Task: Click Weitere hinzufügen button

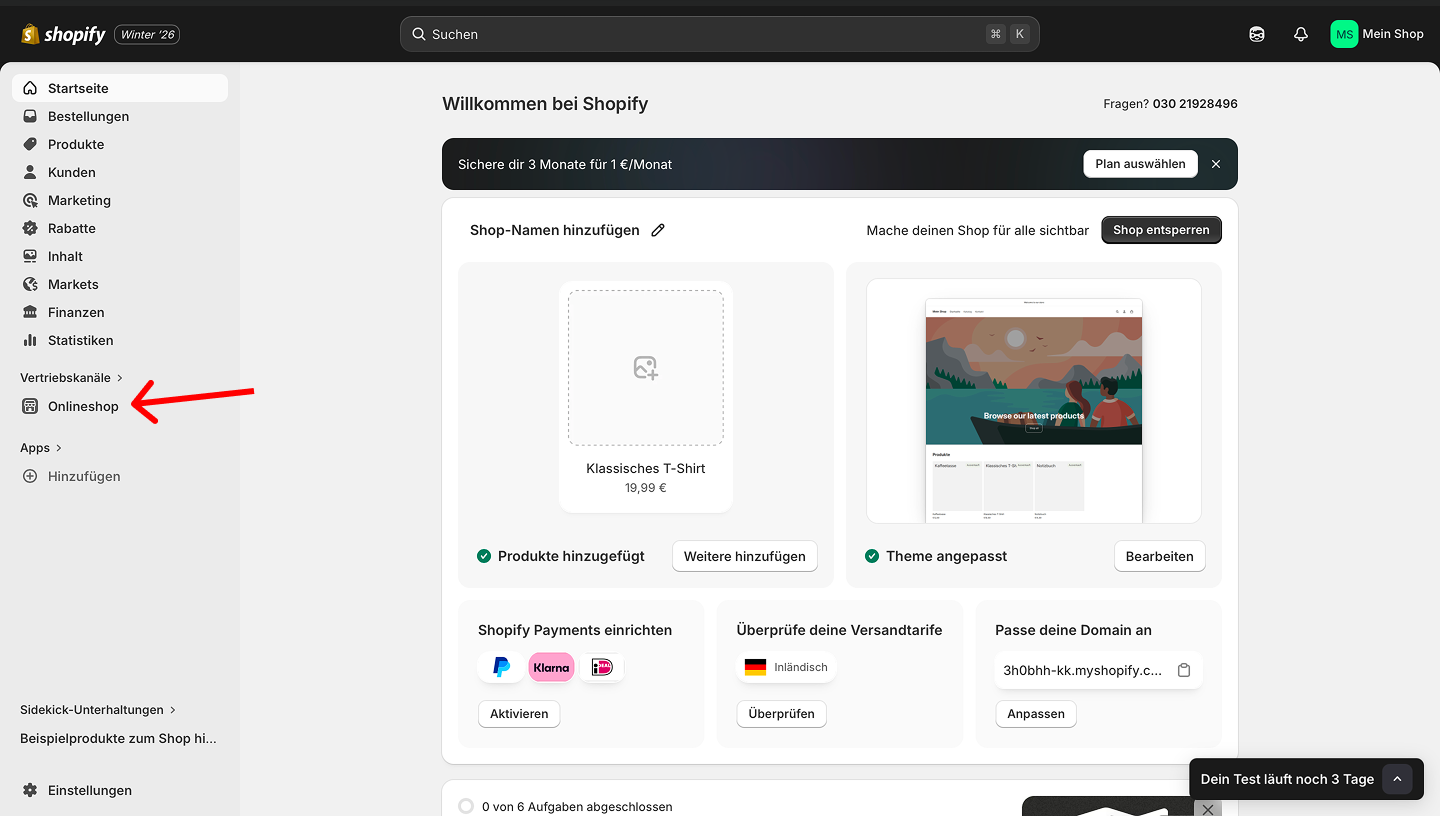Action: pyautogui.click(x=745, y=556)
